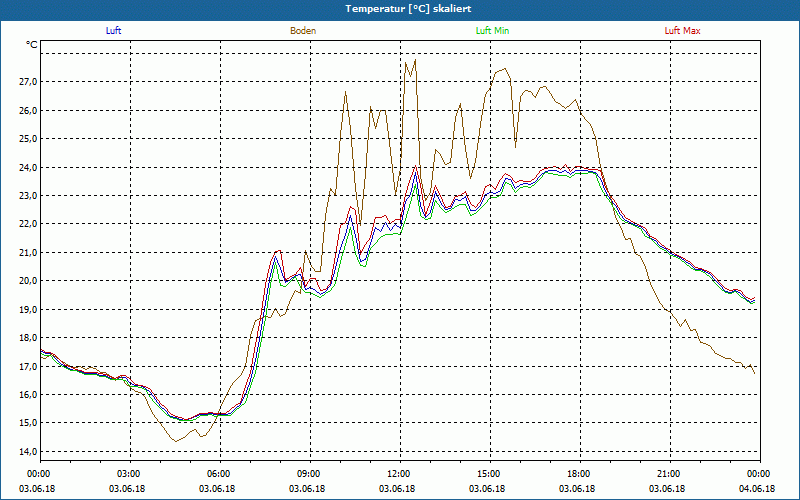
Task: Click the 03:00 time axis label
Action: pyautogui.click(x=128, y=474)
